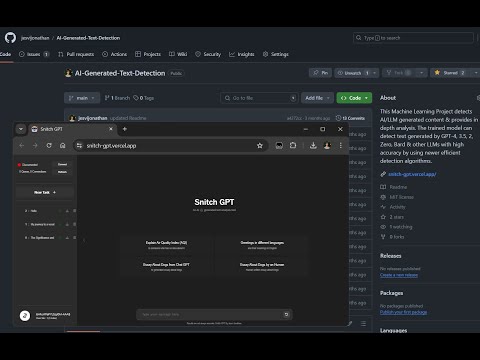Open the browser downloads icon
Screen dimensions: 480x360
313,145
